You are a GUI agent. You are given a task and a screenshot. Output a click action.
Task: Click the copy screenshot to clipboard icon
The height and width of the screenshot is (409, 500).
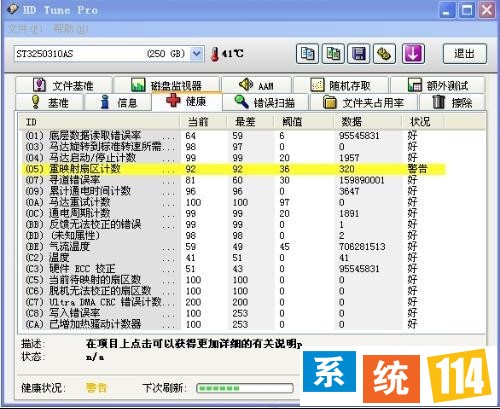[x=333, y=54]
